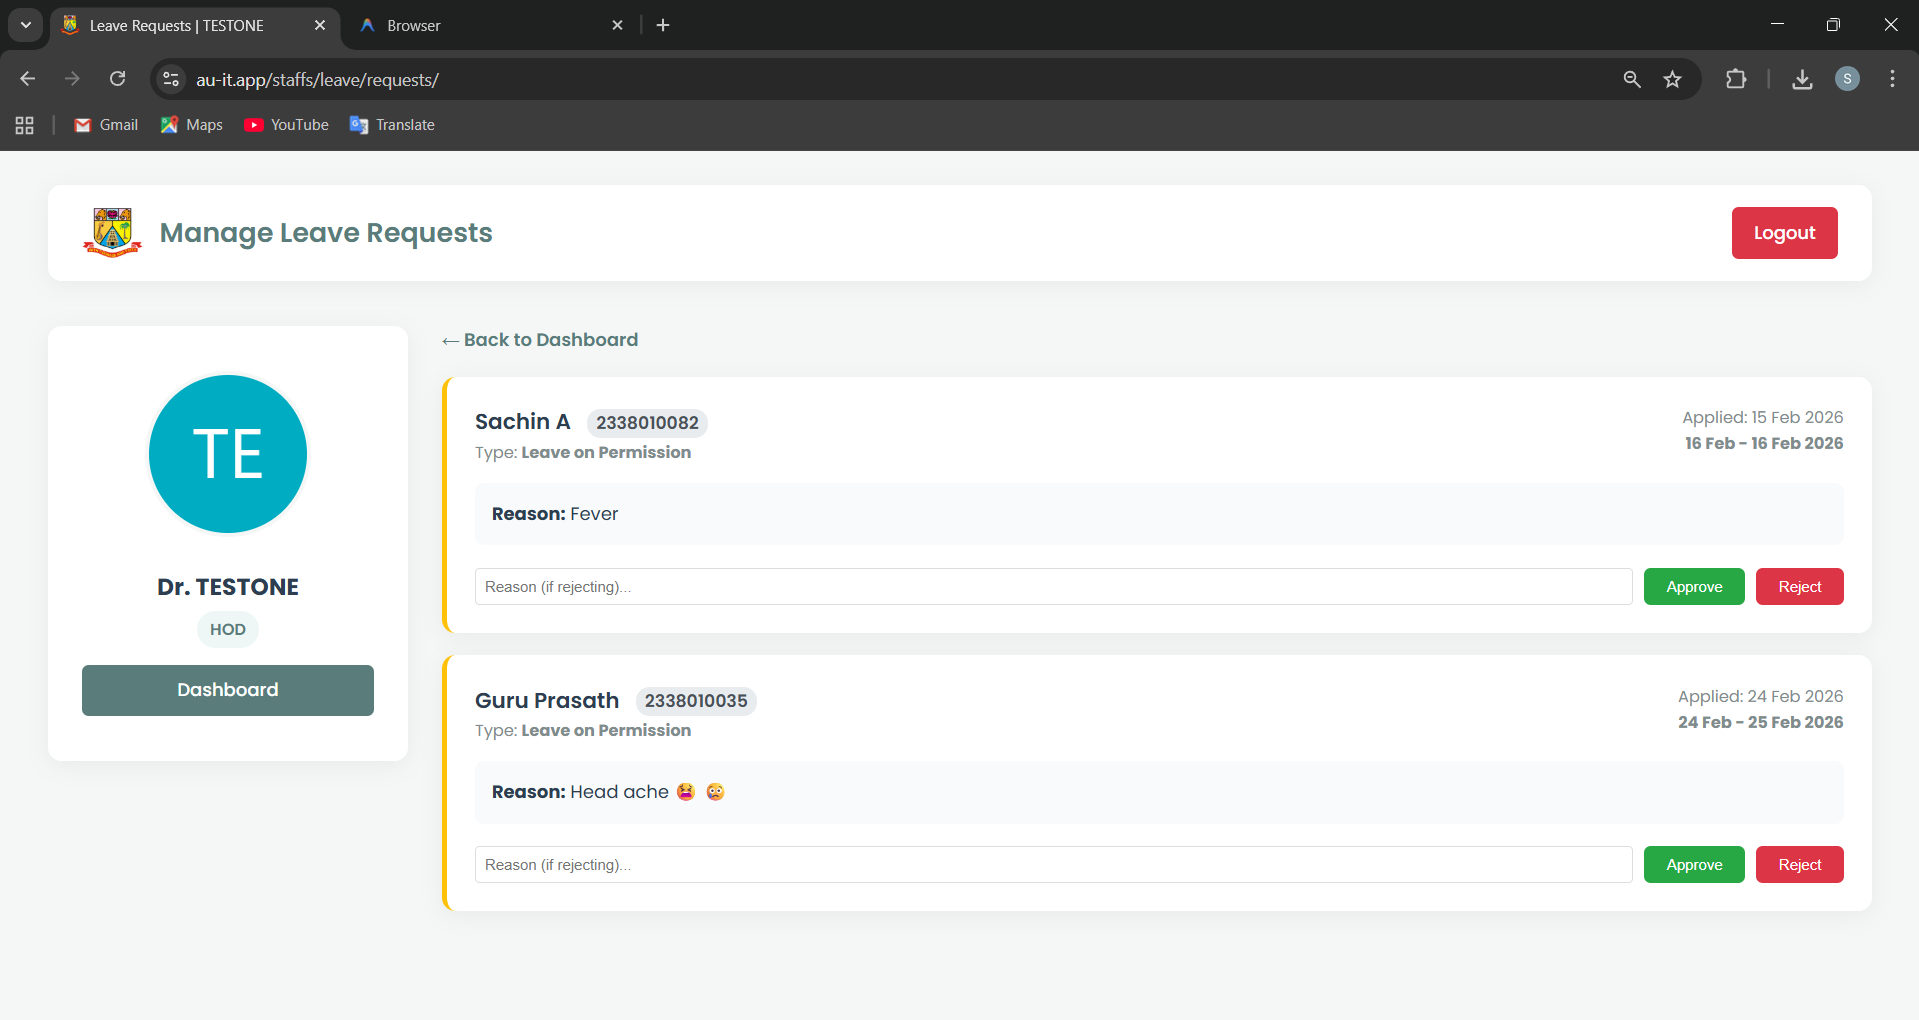Approve Sachin A's leave request
Screen dimensions: 1919x1020
pyautogui.click(x=1694, y=587)
